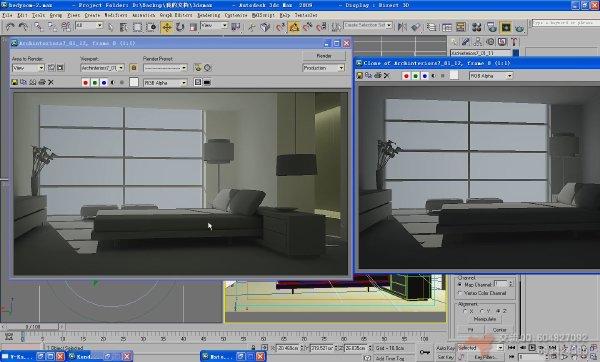Open the Hierarchy command panel tab
This screenshot has width=600, height=362.
478,42
